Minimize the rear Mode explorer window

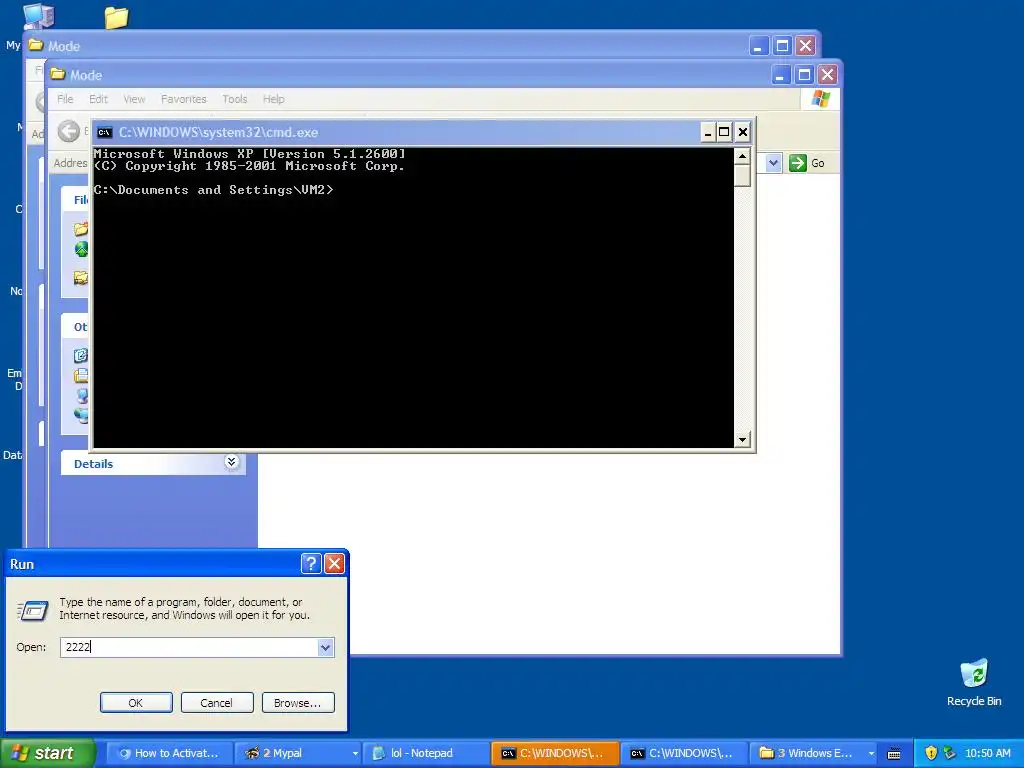coord(758,46)
